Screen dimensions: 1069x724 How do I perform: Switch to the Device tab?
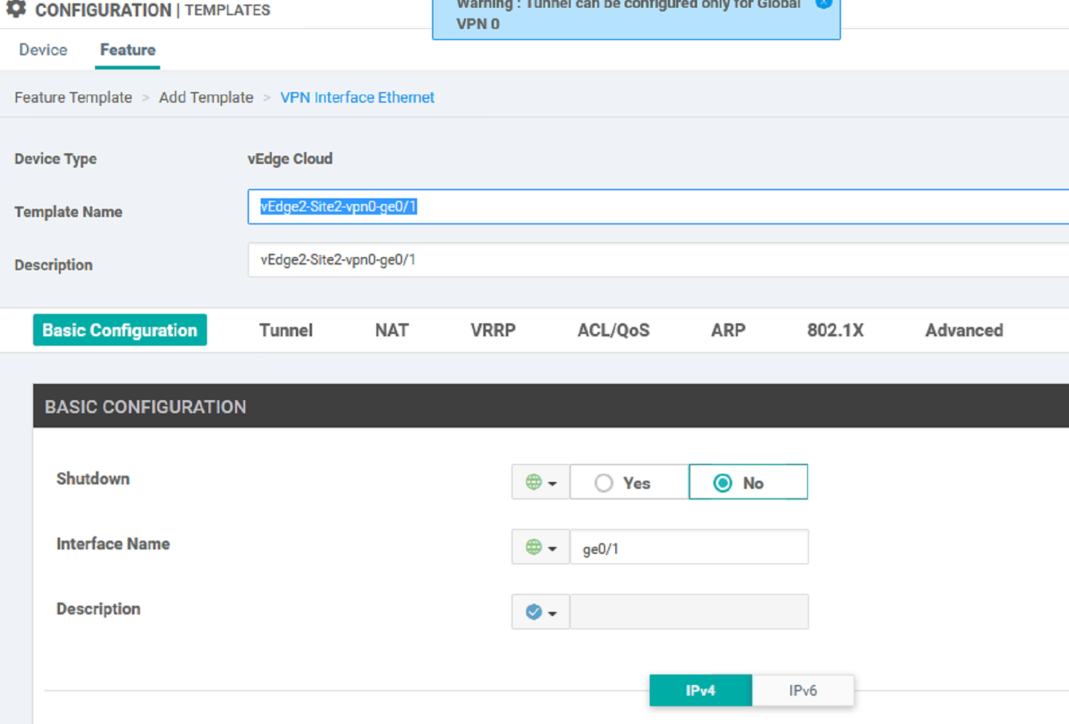point(43,50)
